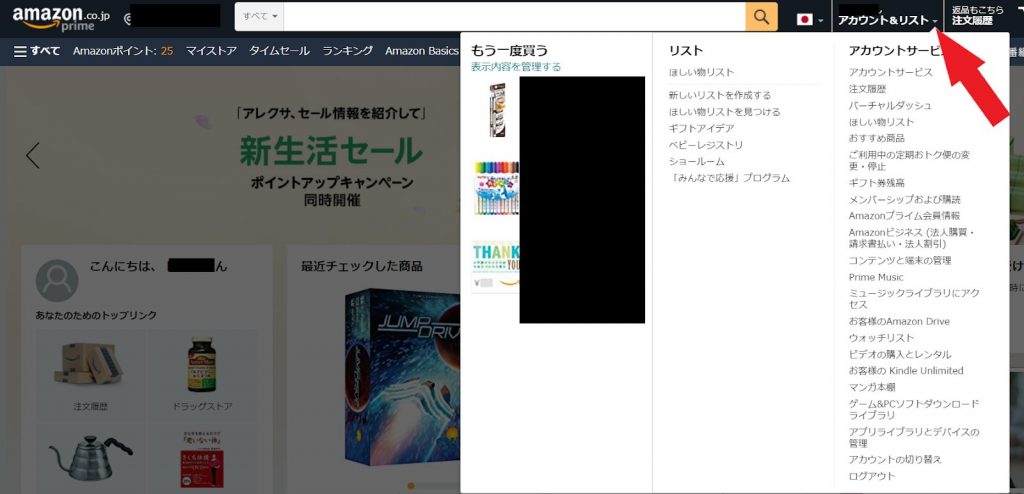
Task: Open タイムセール in the navigation bar
Action: [279, 51]
